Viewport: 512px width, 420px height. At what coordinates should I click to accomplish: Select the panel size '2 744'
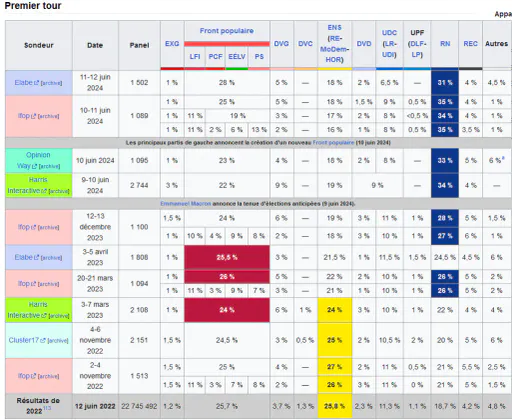(x=139, y=185)
